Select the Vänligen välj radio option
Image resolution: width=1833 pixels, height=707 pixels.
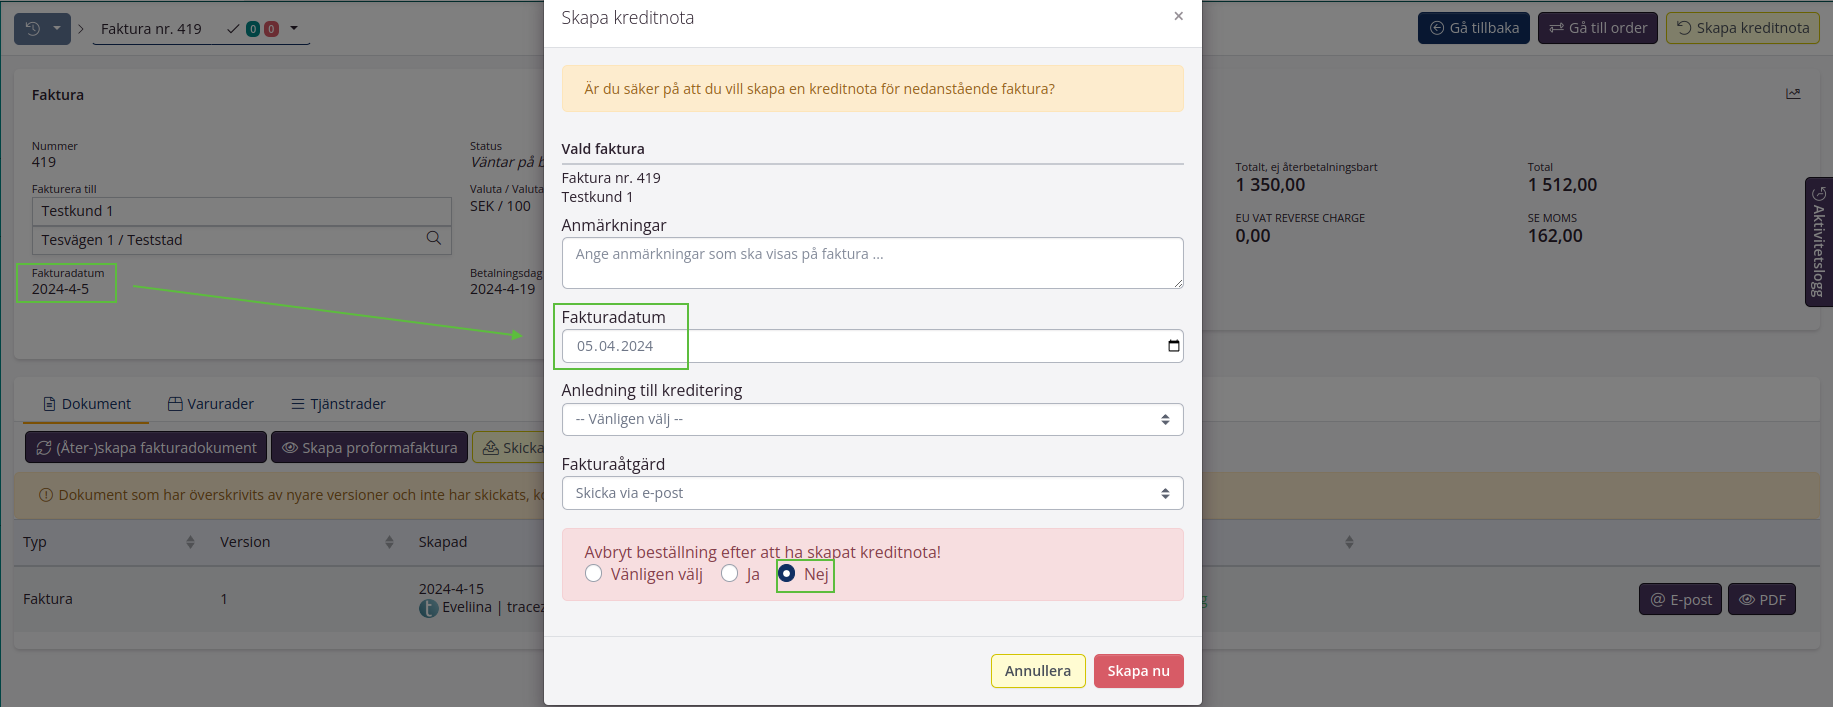tap(594, 574)
